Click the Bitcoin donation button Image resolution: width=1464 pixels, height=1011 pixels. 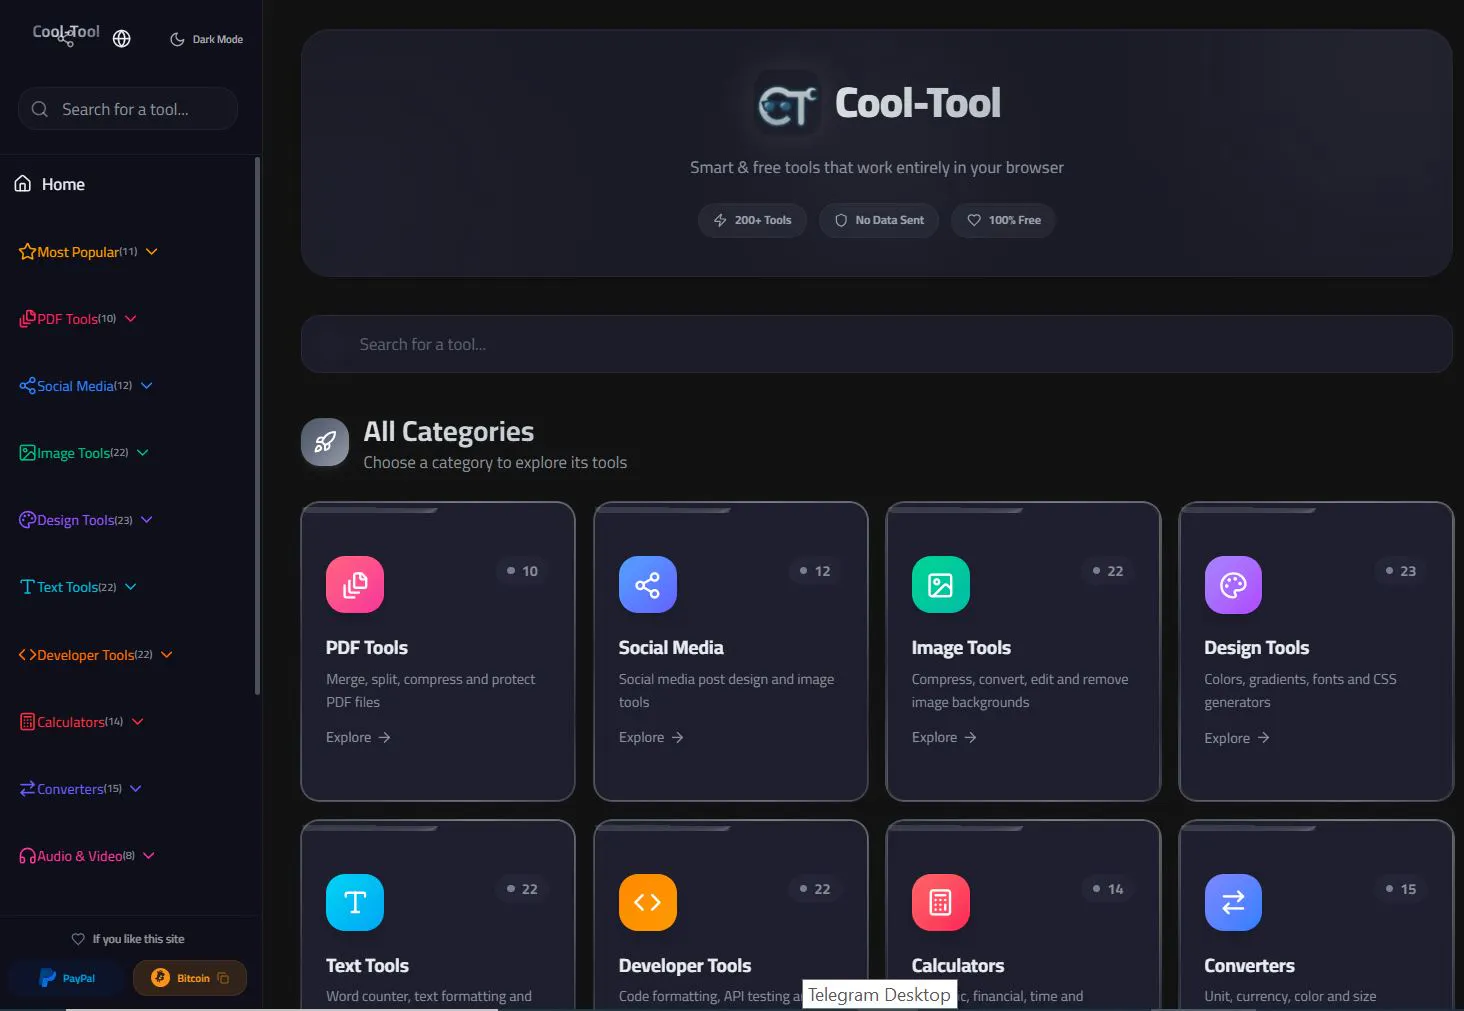(190, 978)
